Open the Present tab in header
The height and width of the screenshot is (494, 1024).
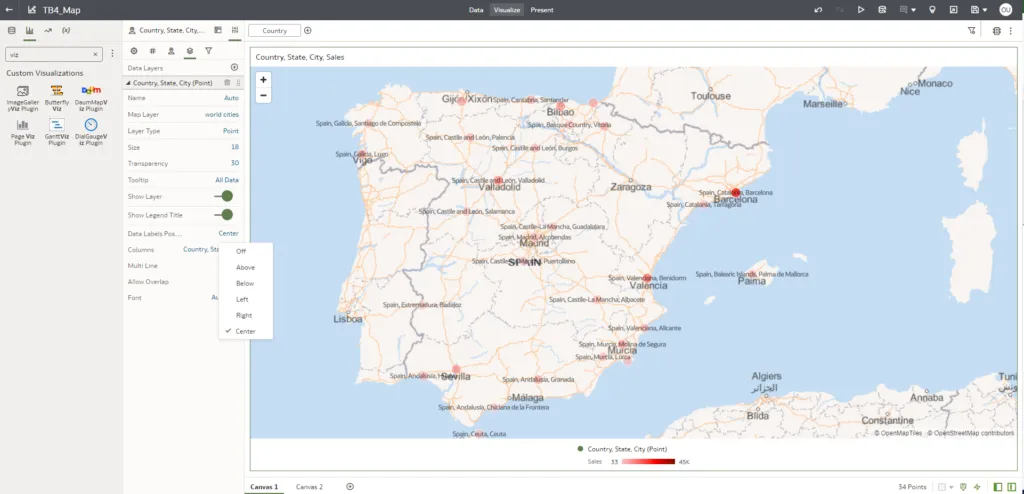[x=542, y=10]
